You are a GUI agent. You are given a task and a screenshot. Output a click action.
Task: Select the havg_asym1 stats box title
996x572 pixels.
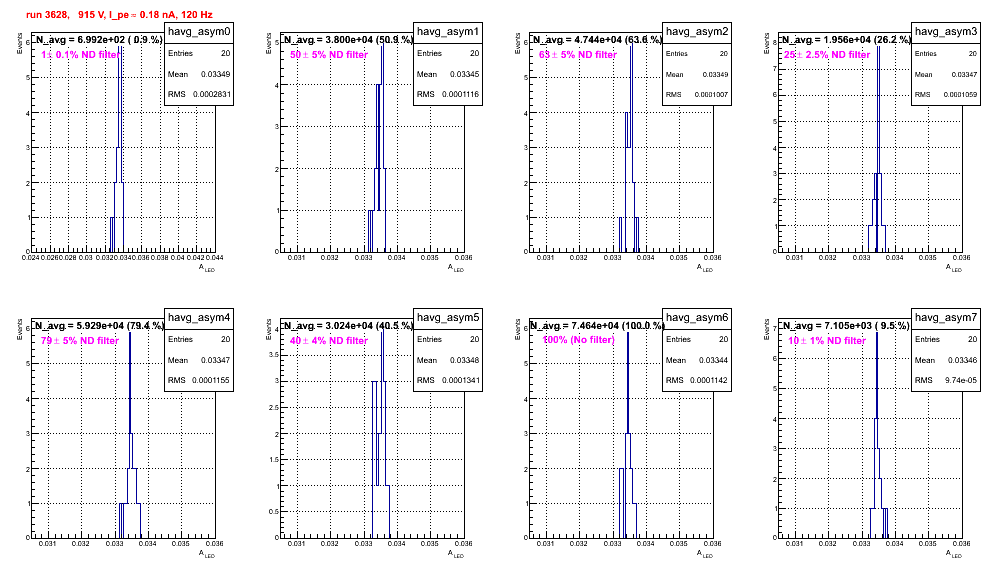coord(448,31)
